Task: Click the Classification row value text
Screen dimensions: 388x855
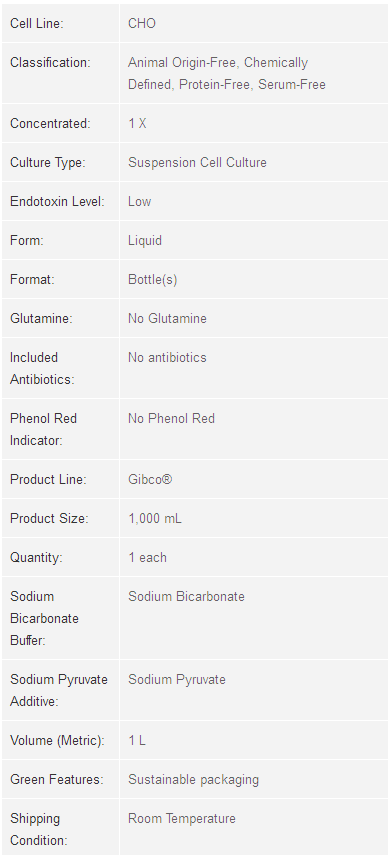Action: [x=227, y=74]
